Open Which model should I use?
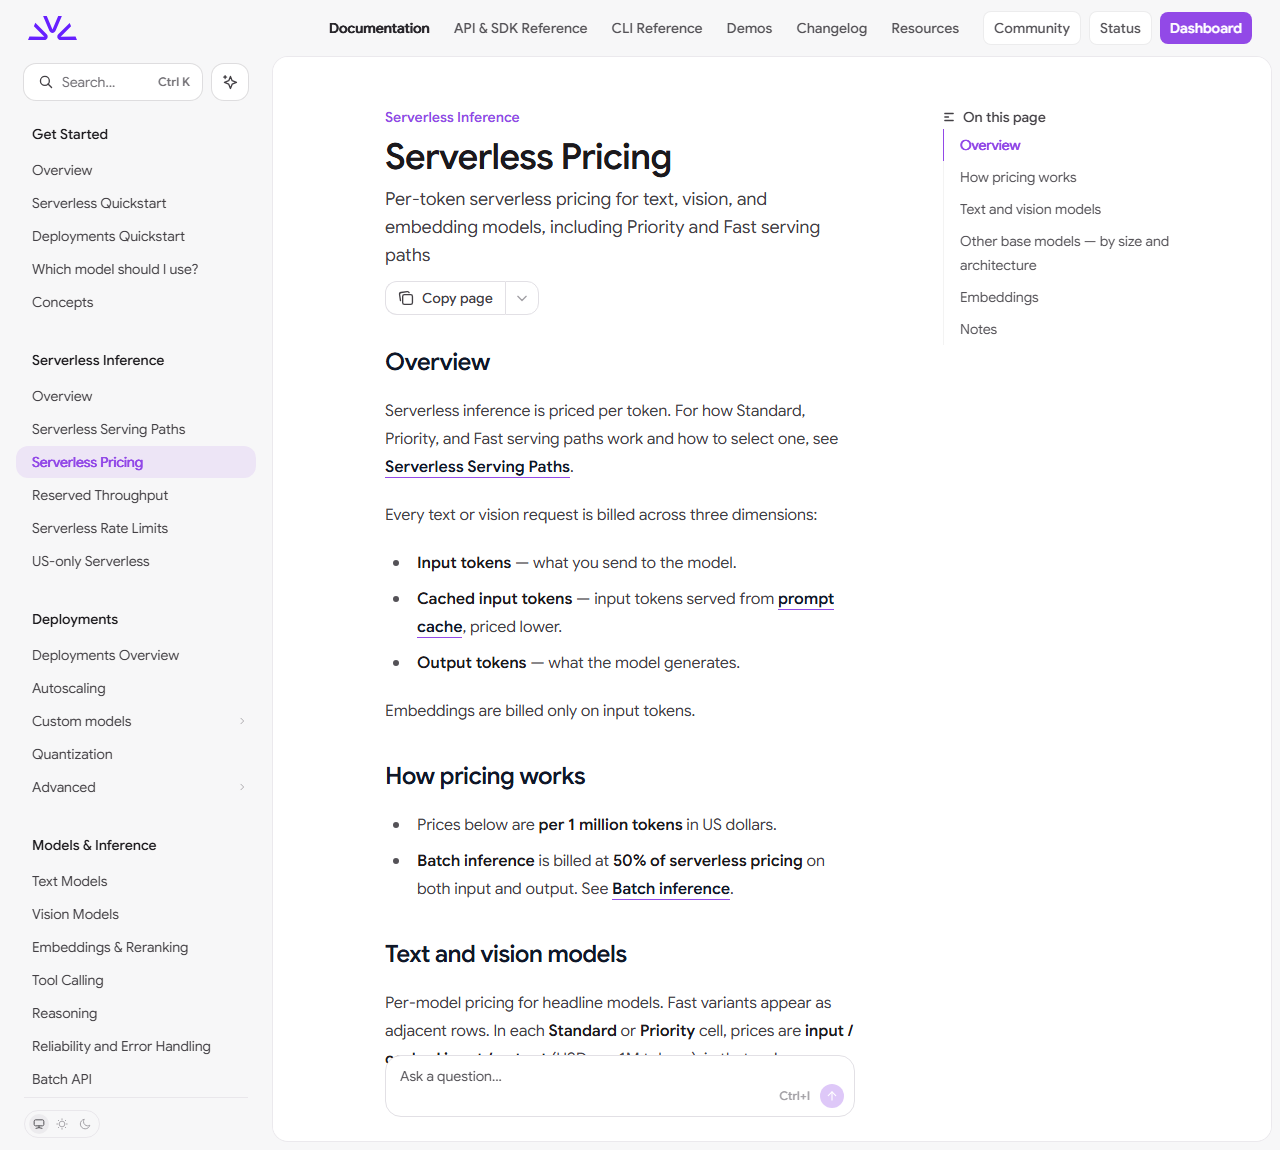Screen dimensions: 1280x1150 click(x=136, y=269)
